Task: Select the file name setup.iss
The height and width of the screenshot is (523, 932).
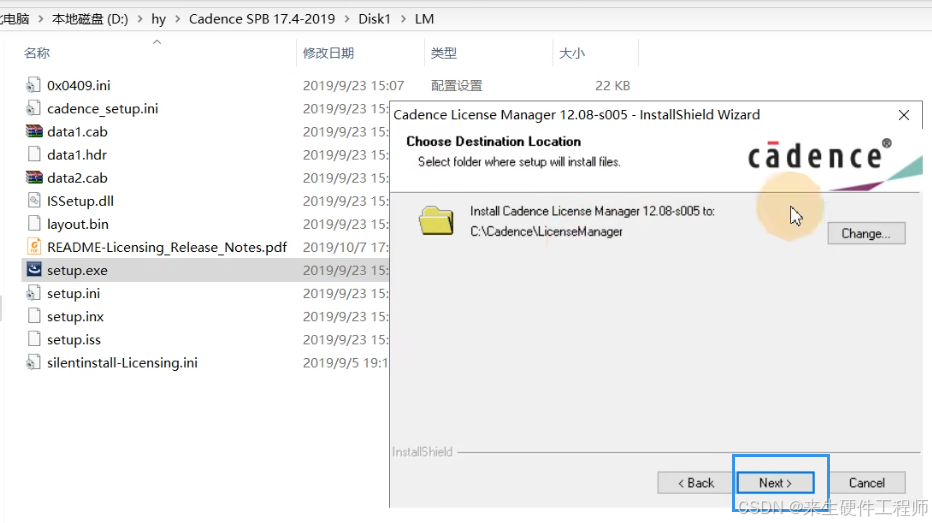Action: click(x=74, y=339)
